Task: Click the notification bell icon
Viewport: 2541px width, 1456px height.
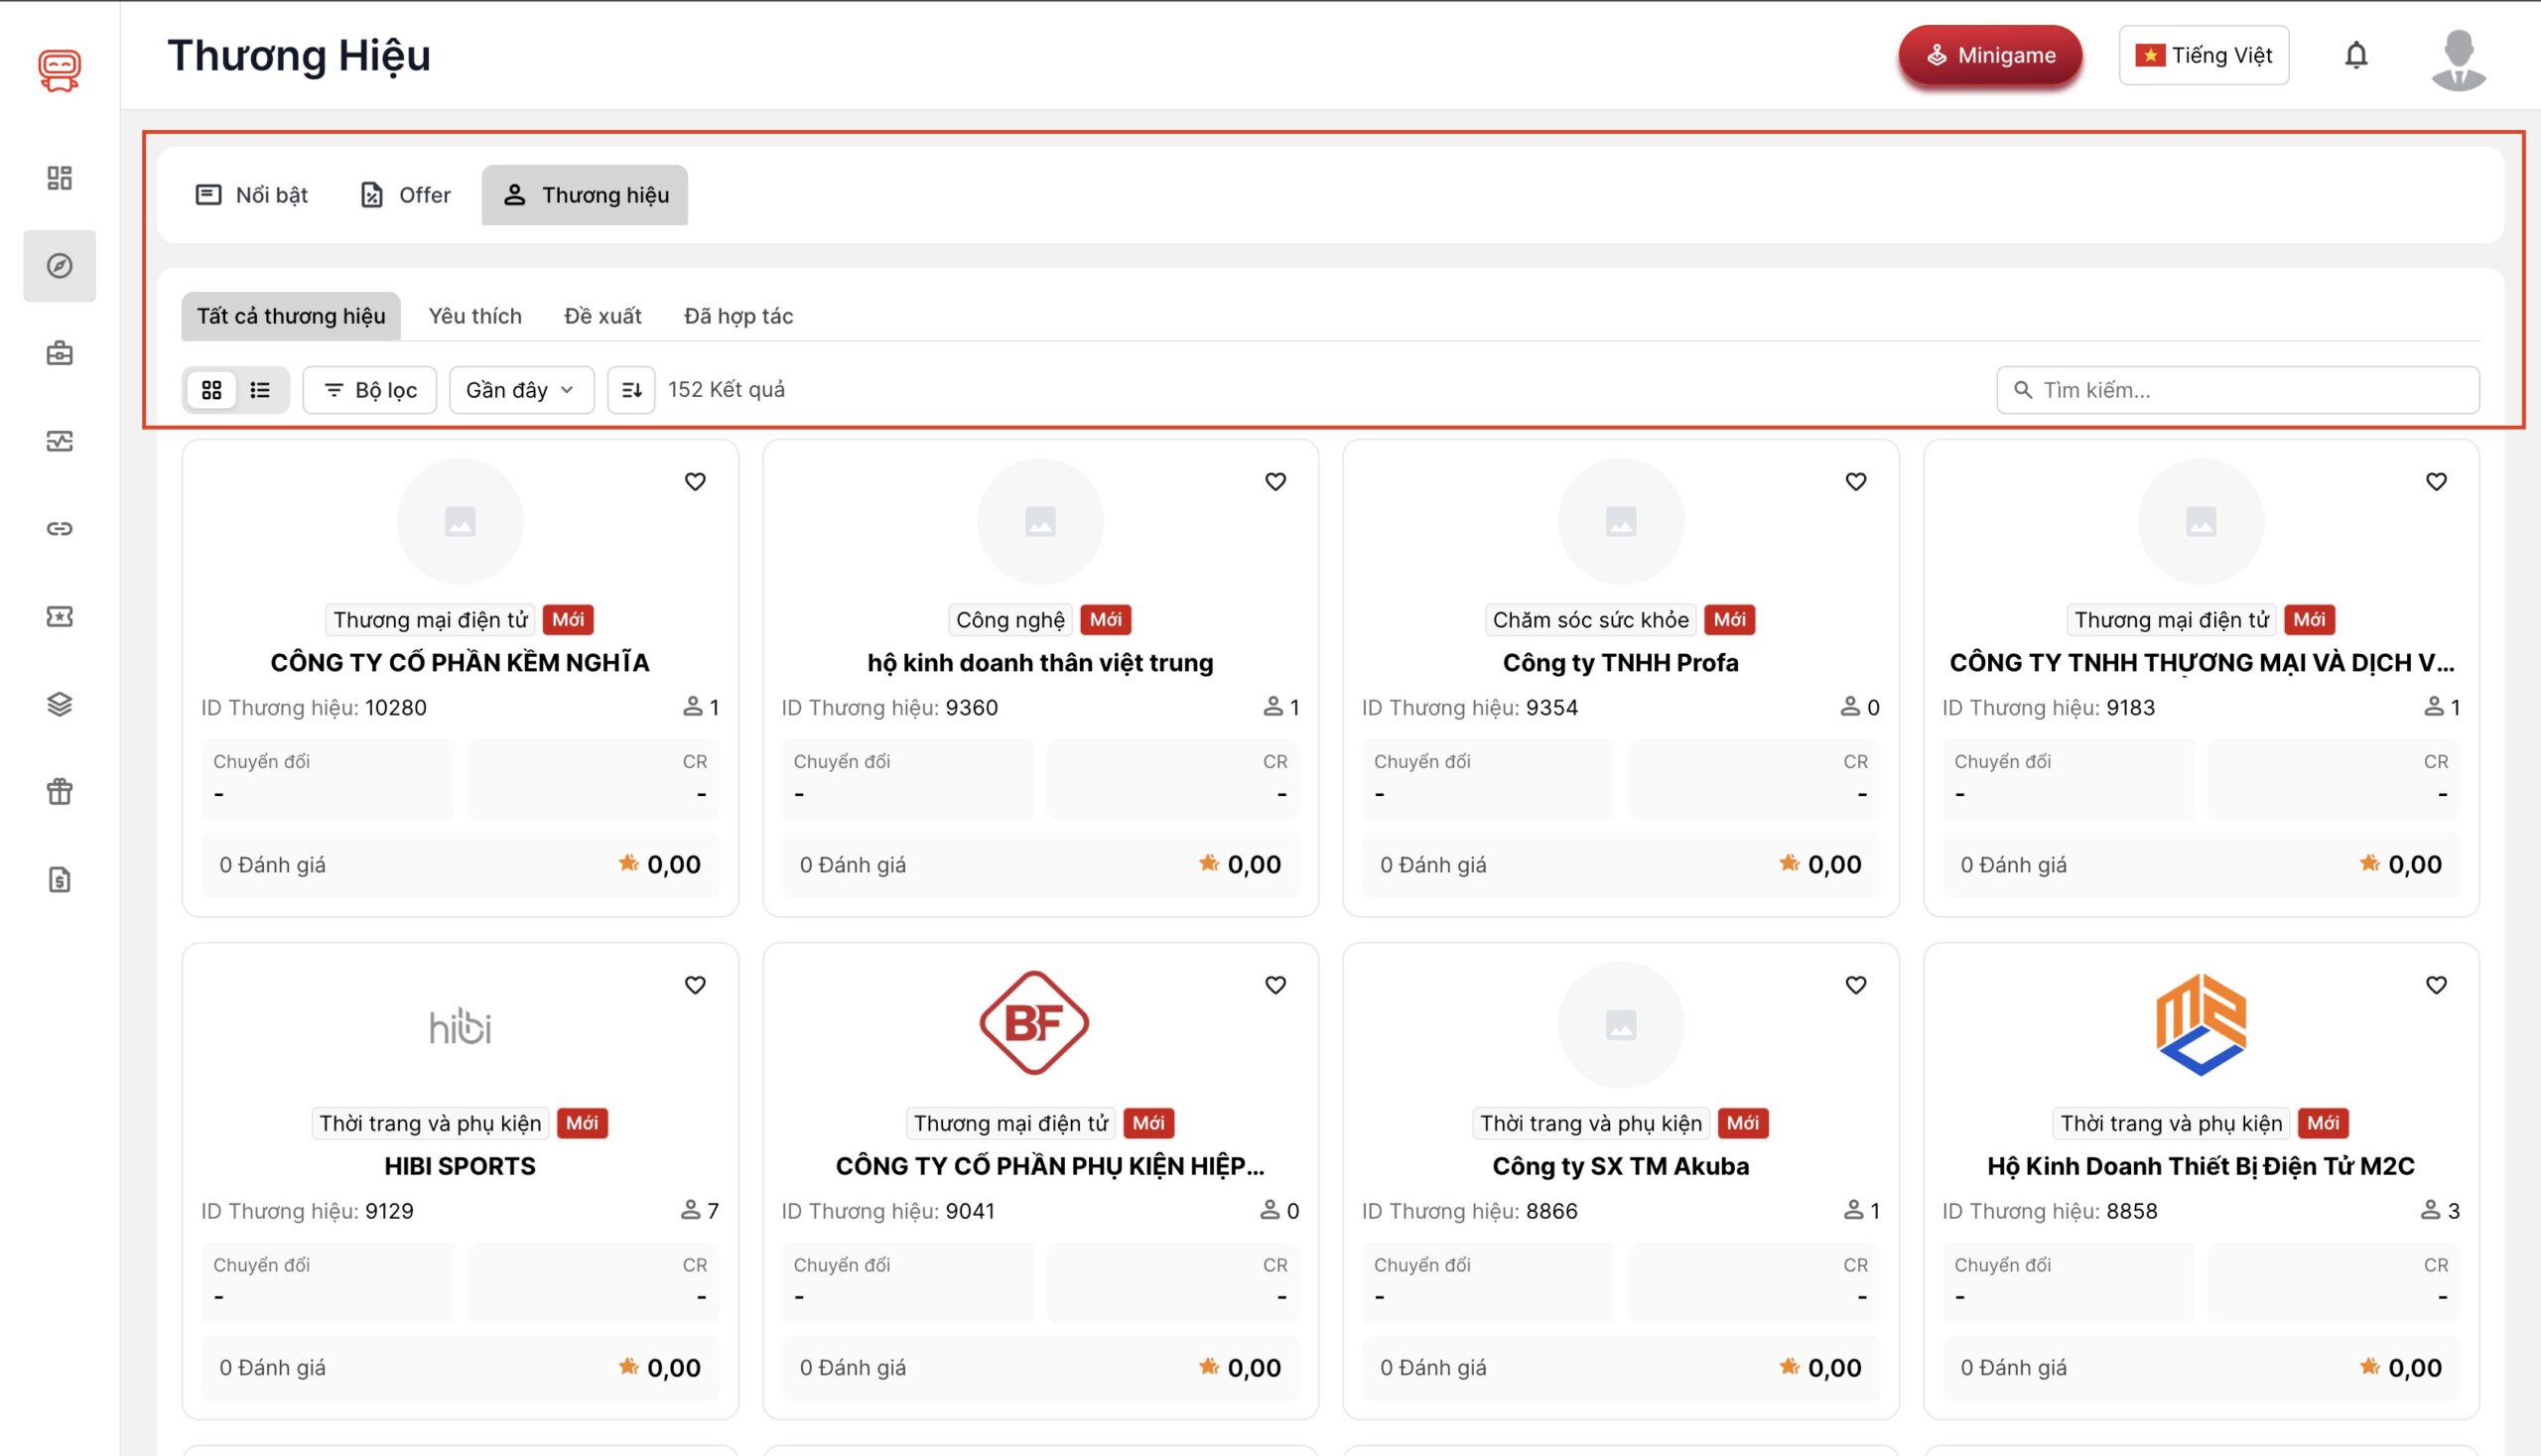Action: point(2355,55)
